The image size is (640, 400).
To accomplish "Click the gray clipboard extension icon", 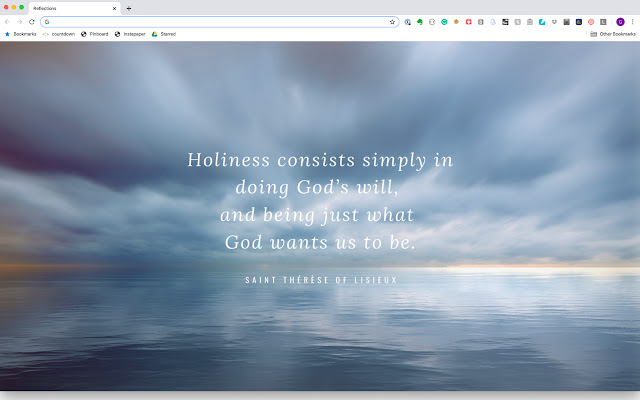I will tap(530, 22).
